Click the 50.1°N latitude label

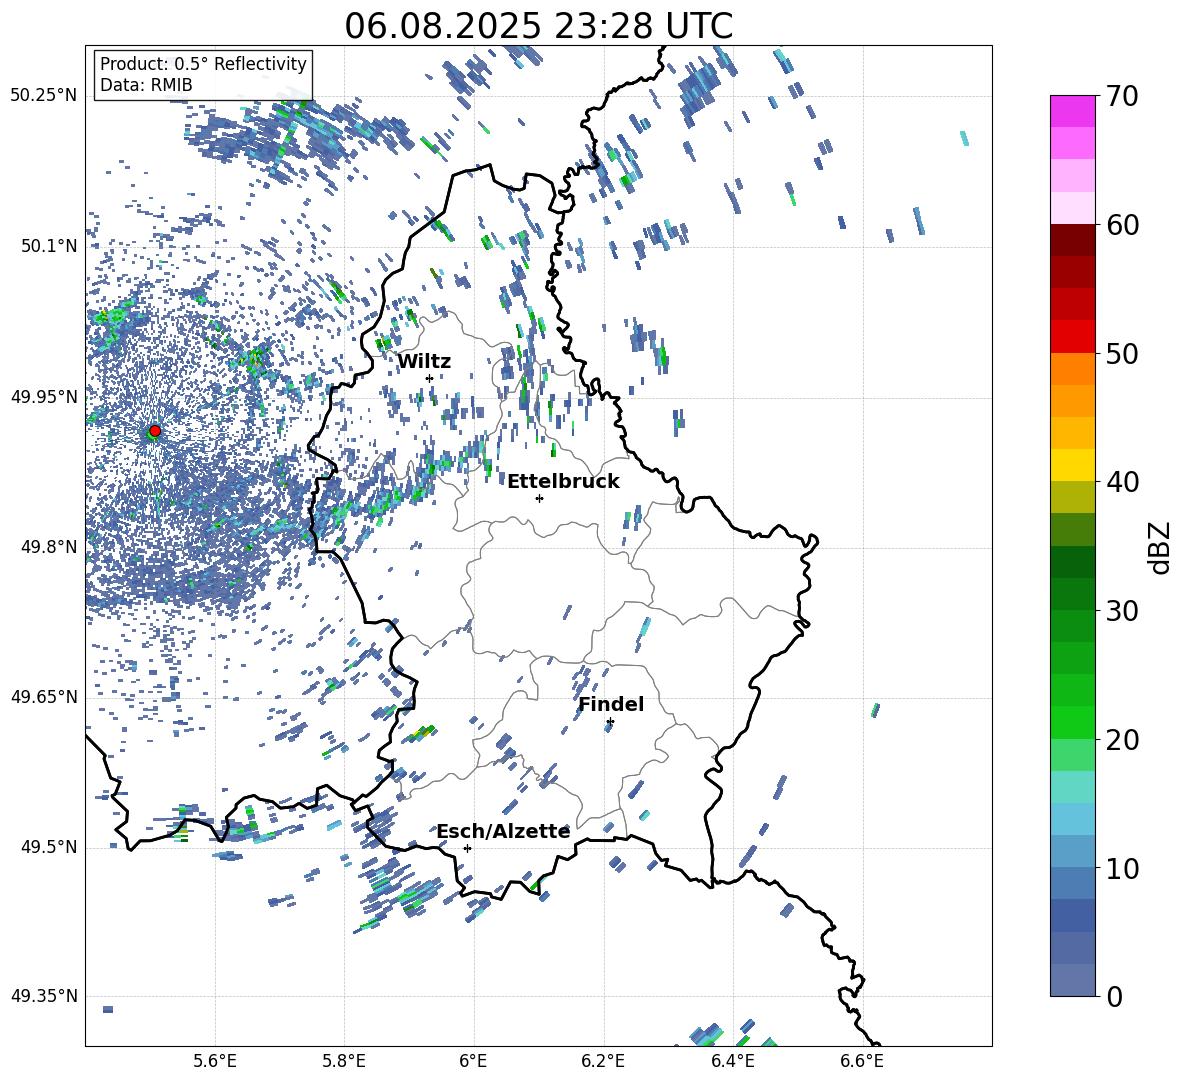coord(49,247)
